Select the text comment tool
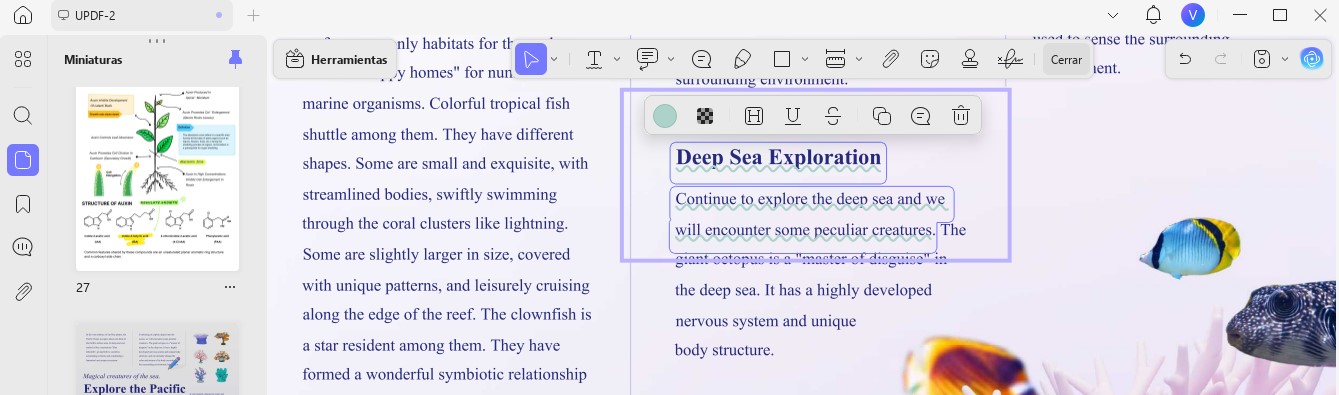The height and width of the screenshot is (395, 1339). (x=647, y=58)
